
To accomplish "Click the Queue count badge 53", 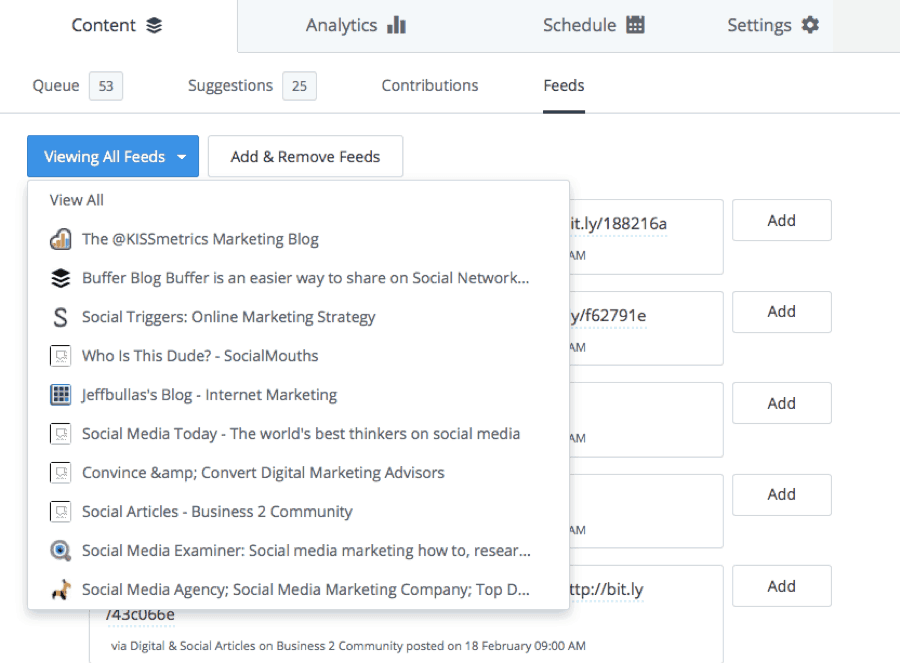I will 106,86.
